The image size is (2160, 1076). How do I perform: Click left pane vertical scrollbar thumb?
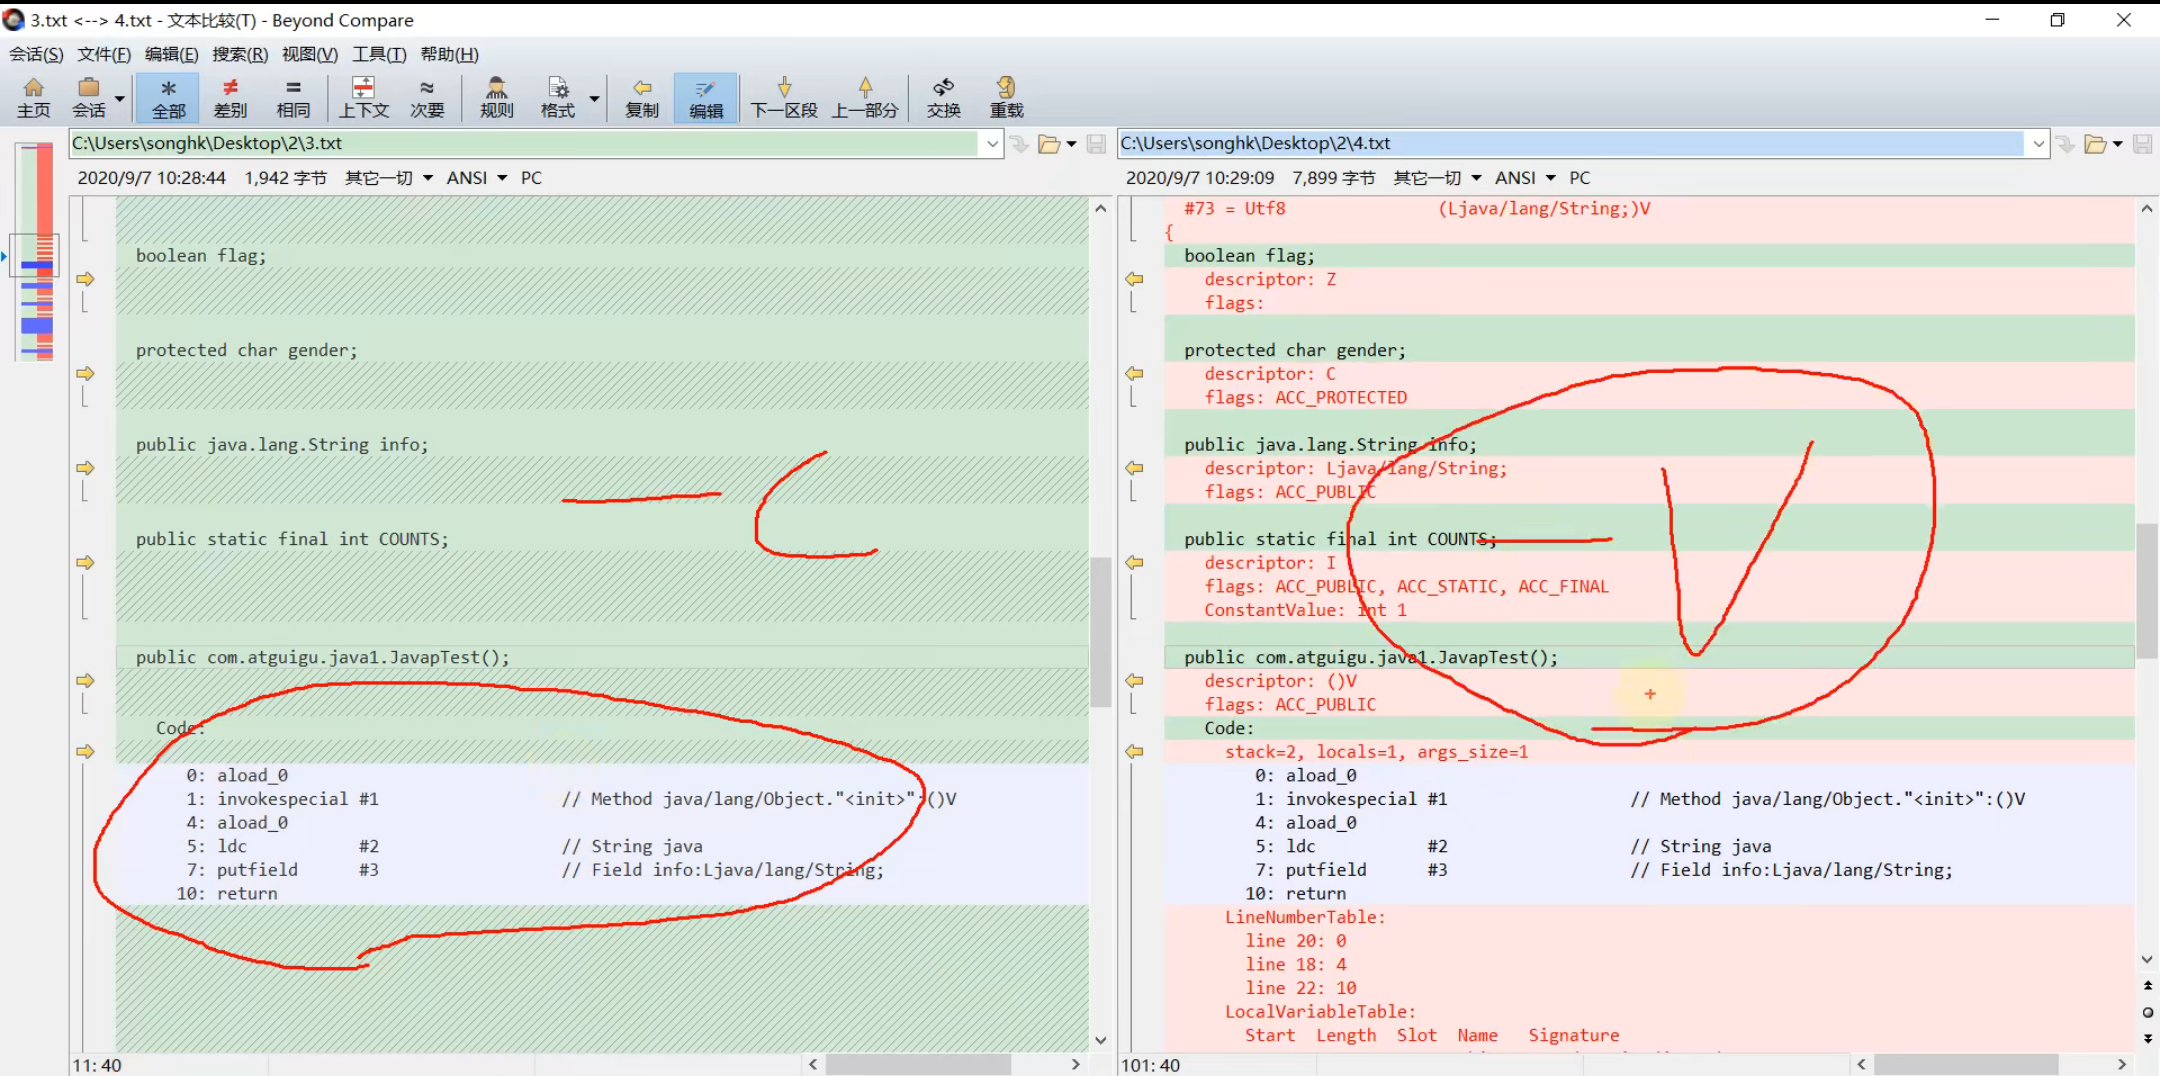[1101, 632]
